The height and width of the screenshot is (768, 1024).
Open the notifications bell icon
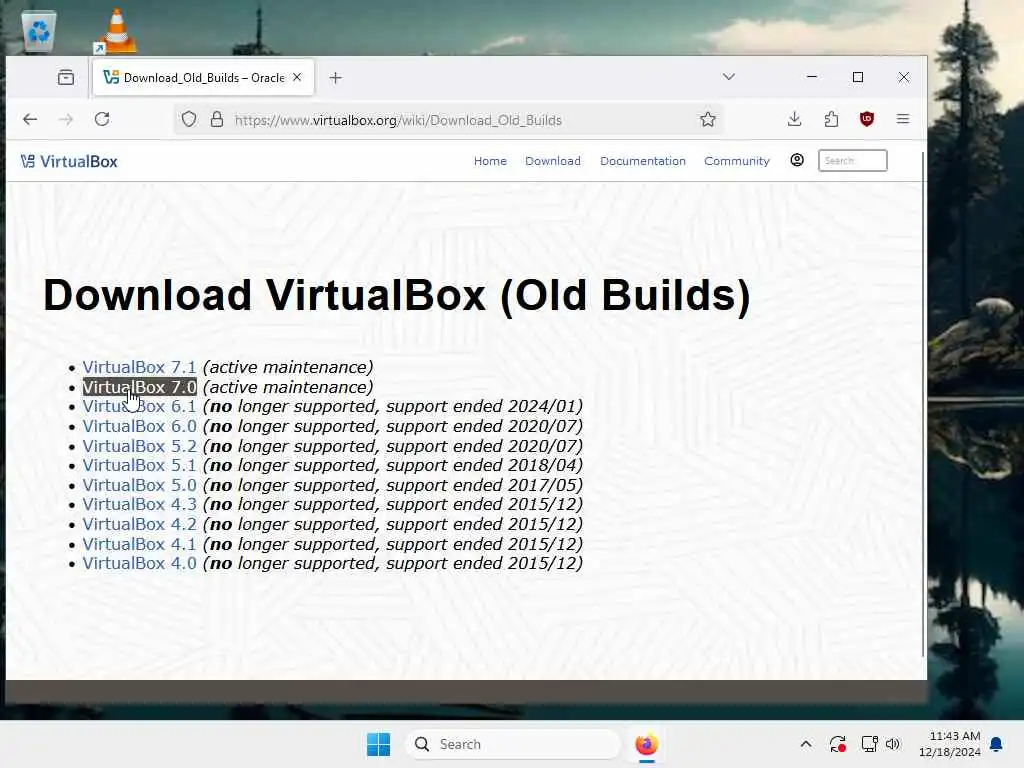[997, 744]
